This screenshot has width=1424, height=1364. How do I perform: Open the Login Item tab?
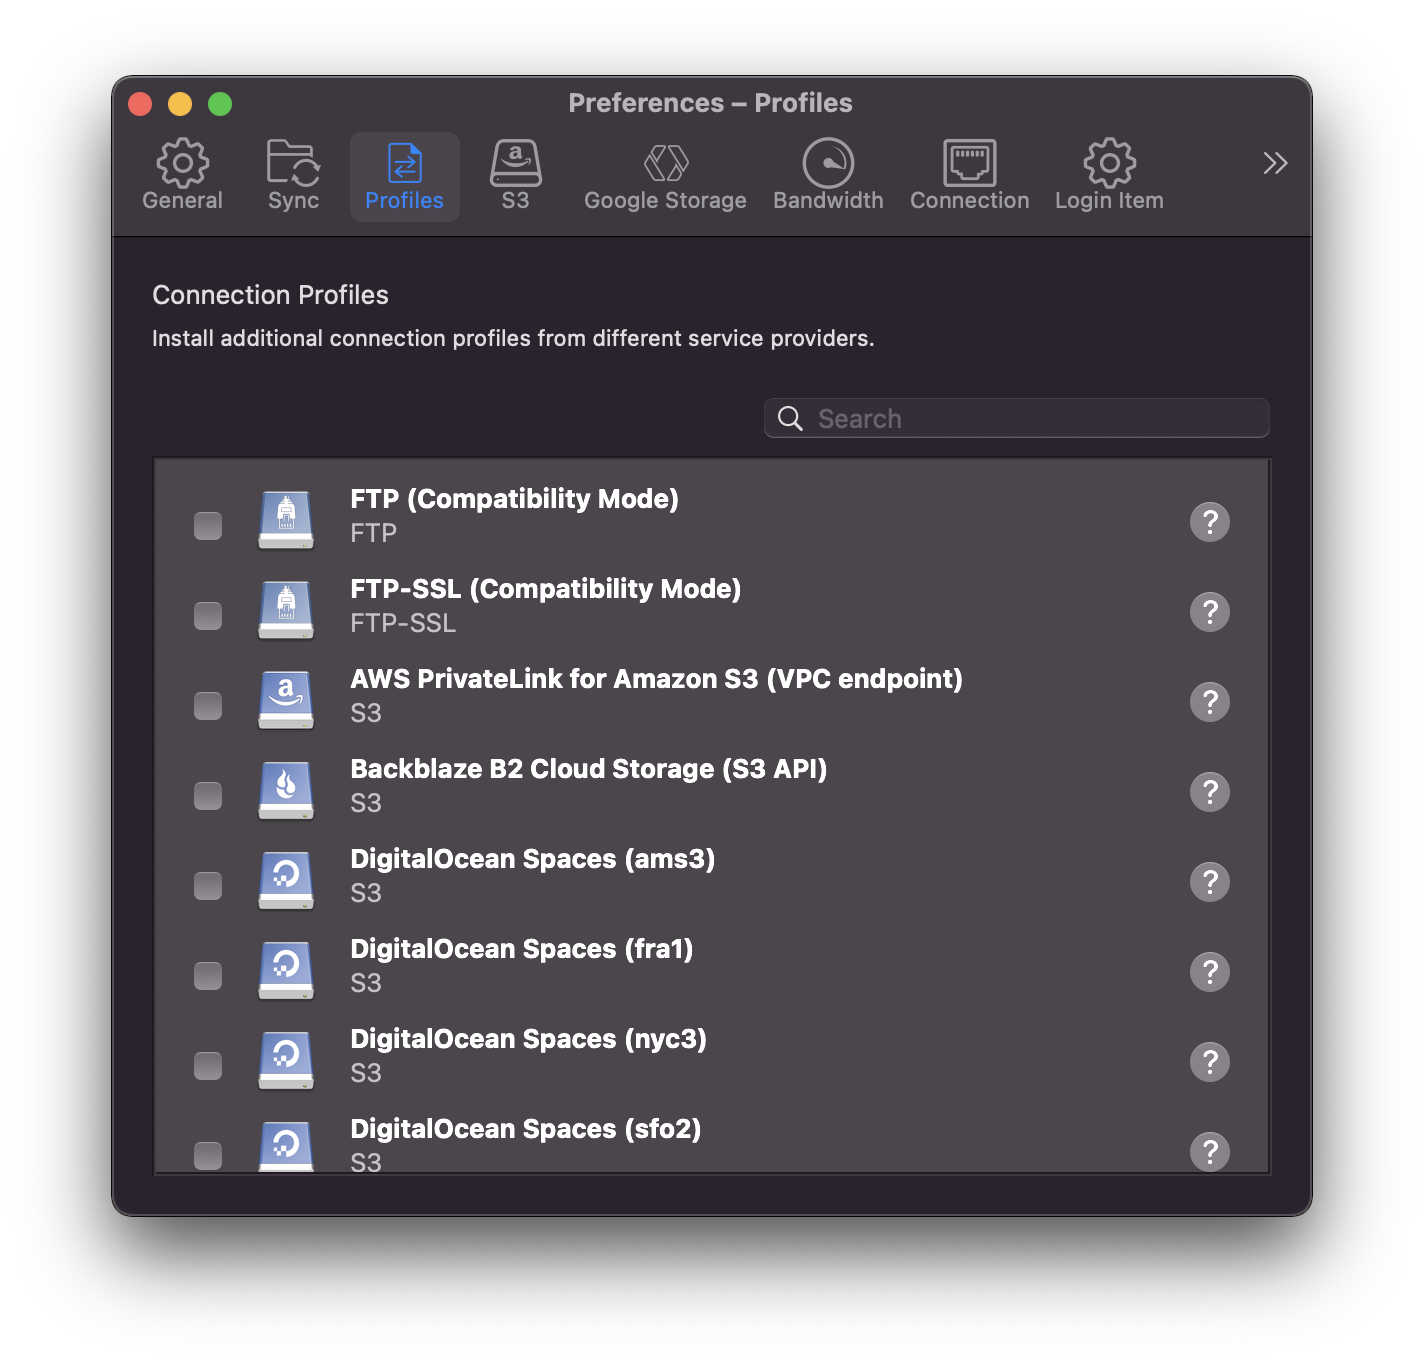(1109, 176)
